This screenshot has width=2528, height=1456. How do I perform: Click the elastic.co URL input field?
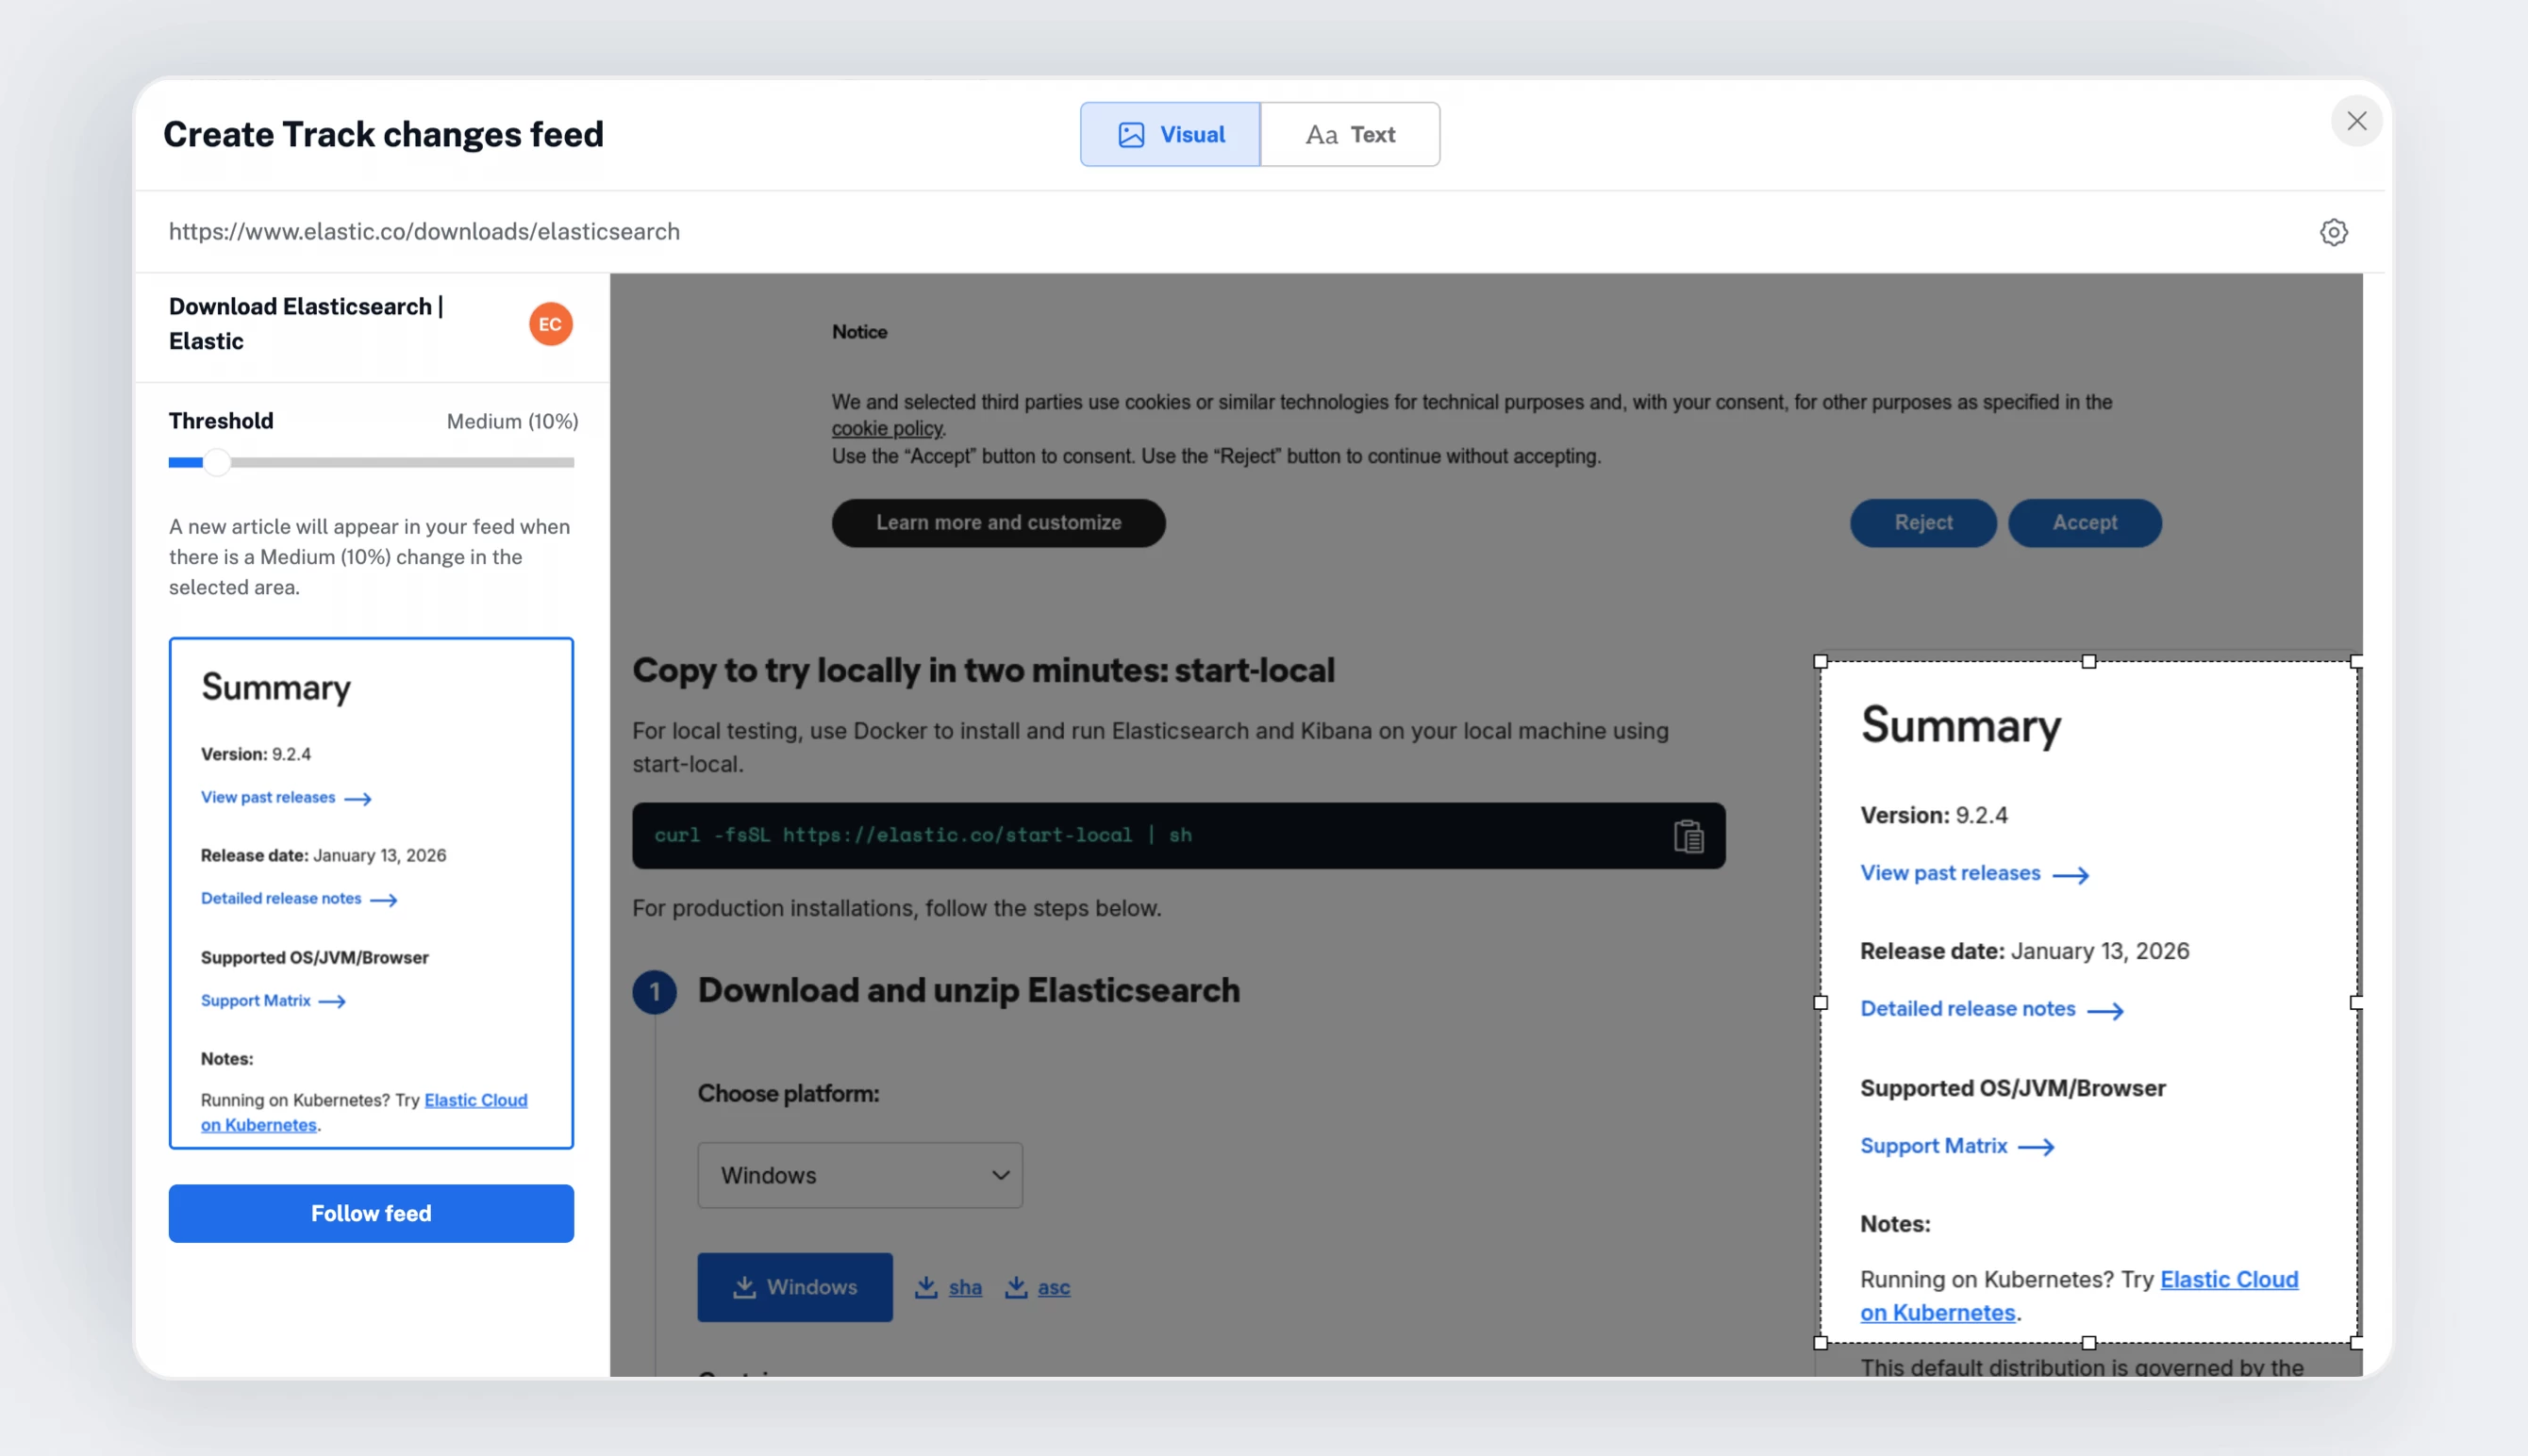1200,232
